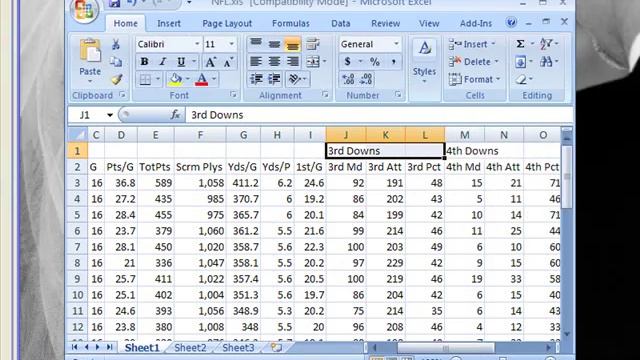Viewport: 640px width, 360px height.
Task: Open the Paste options arrow
Action: pyautogui.click(x=90, y=82)
